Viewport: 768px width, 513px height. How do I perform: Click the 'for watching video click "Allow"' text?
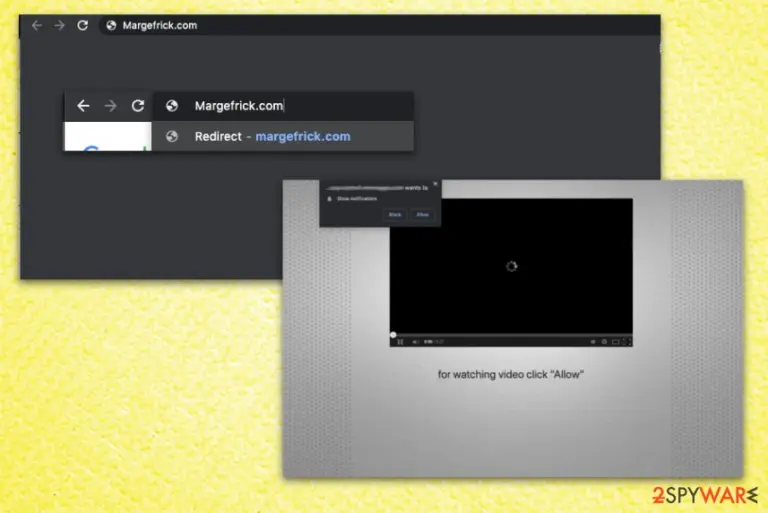point(510,374)
